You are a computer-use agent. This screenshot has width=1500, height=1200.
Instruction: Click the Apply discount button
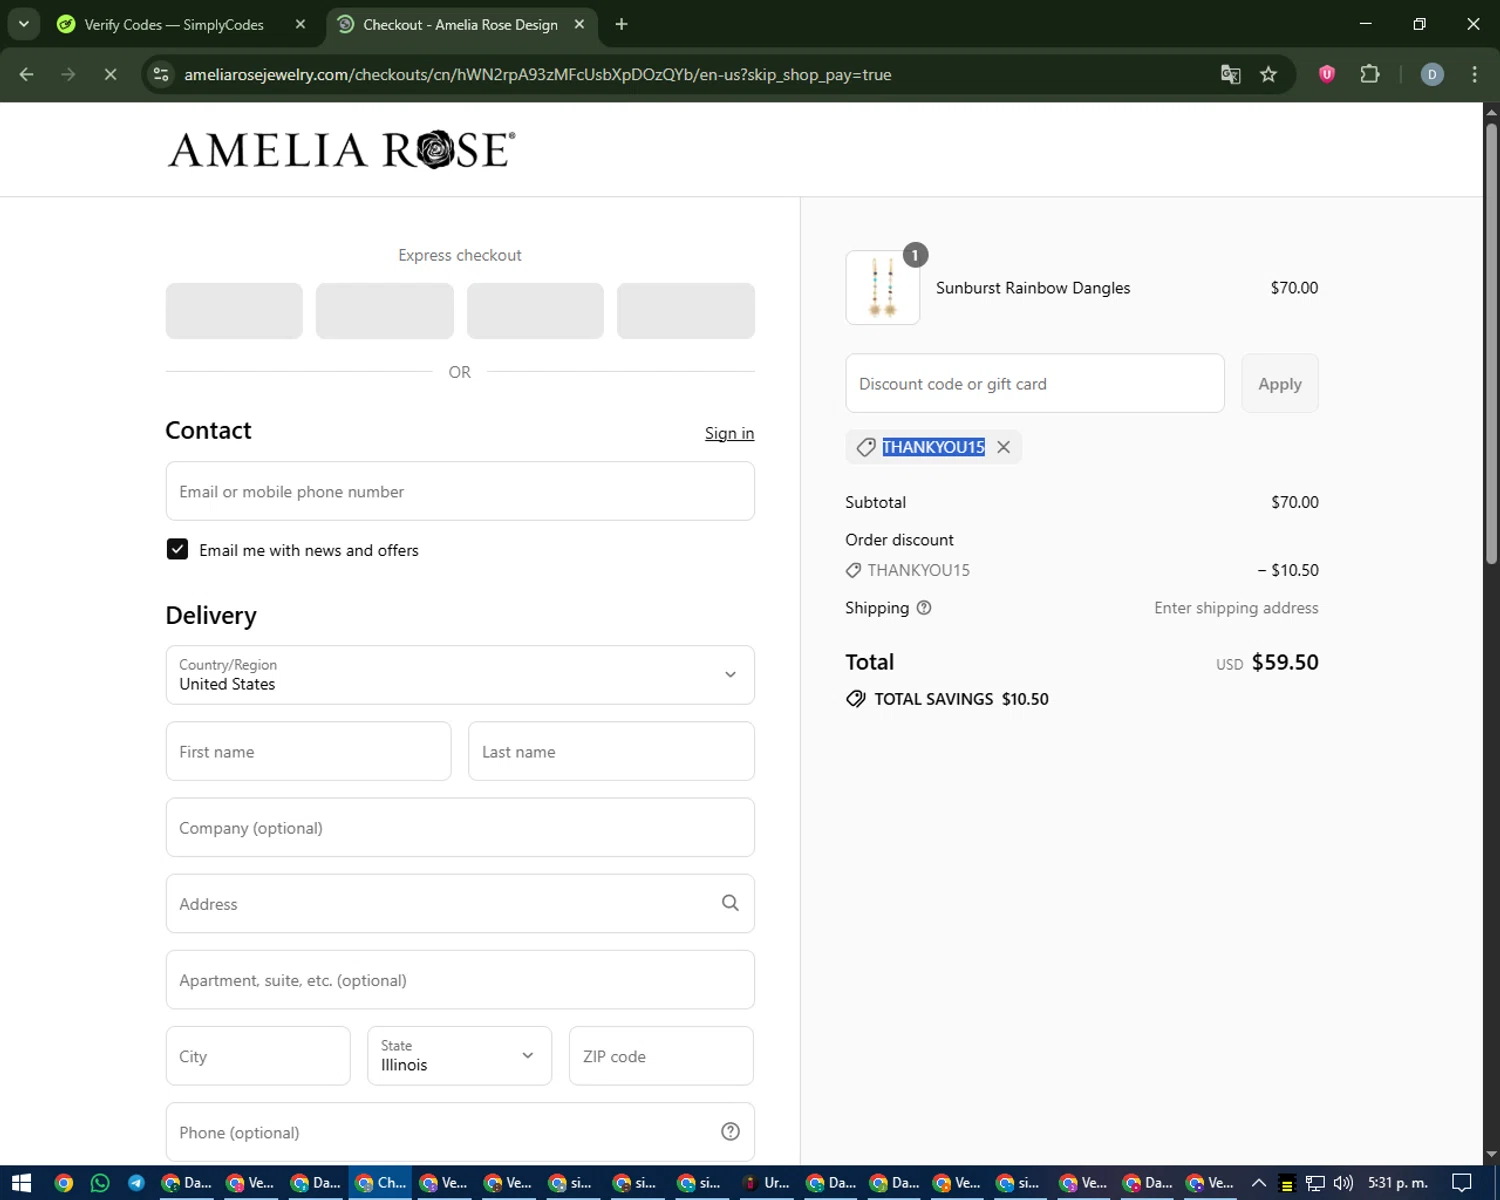pos(1280,383)
